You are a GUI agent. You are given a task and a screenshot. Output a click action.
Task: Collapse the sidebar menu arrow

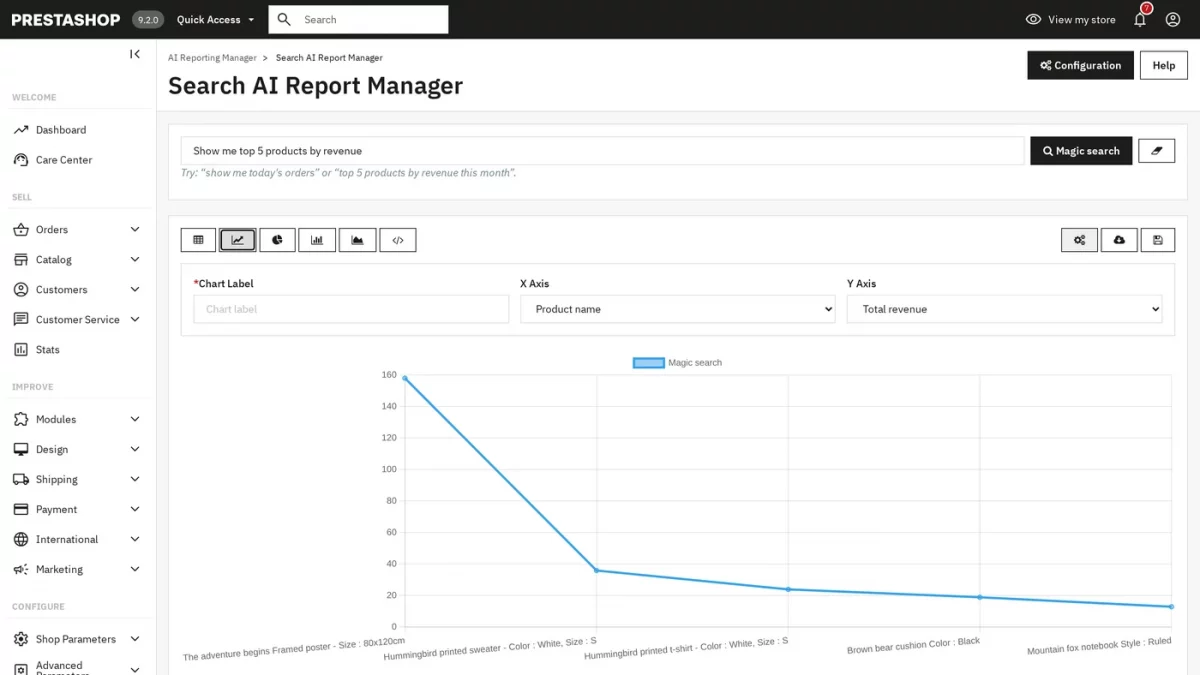pos(135,54)
